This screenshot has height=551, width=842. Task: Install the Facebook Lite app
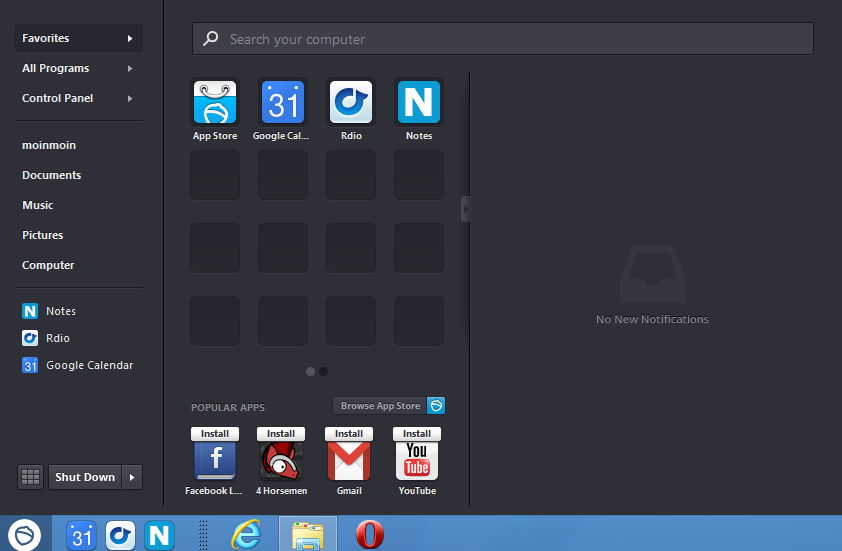coord(215,433)
